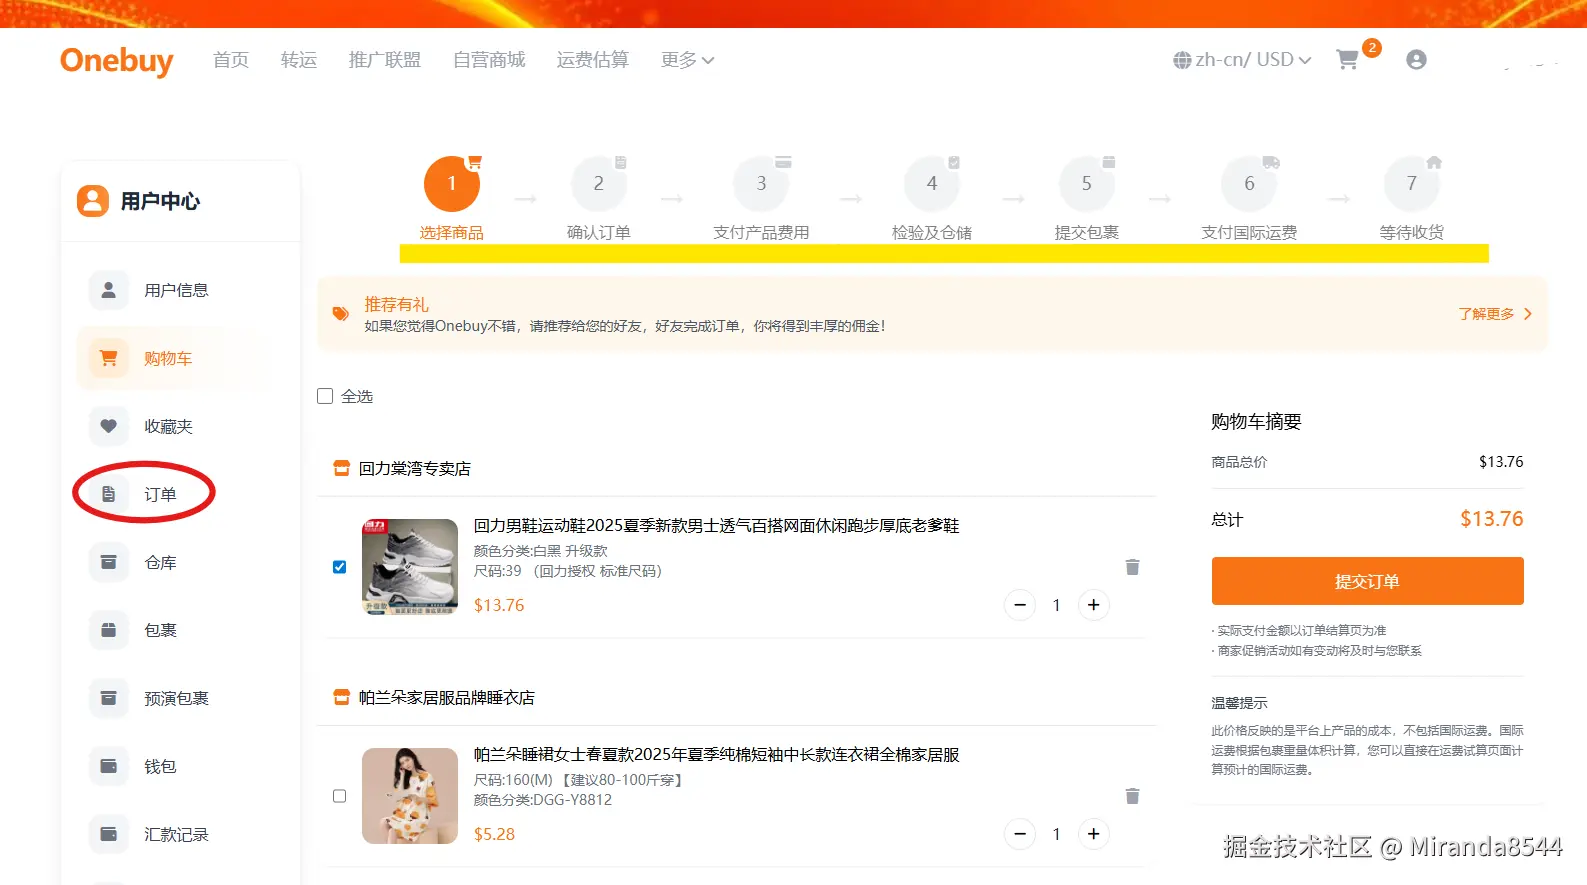
Task: Click the 提交订单 button
Action: pos(1367,581)
